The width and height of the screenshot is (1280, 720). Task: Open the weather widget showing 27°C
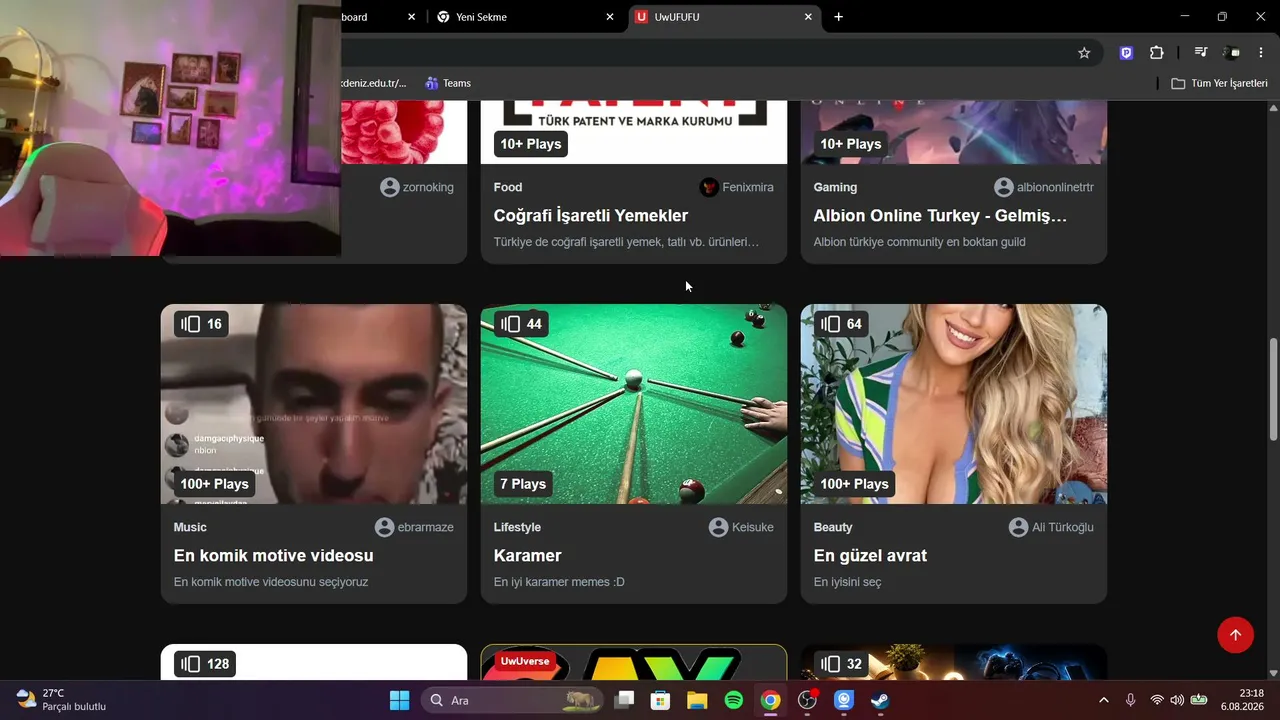(x=61, y=700)
